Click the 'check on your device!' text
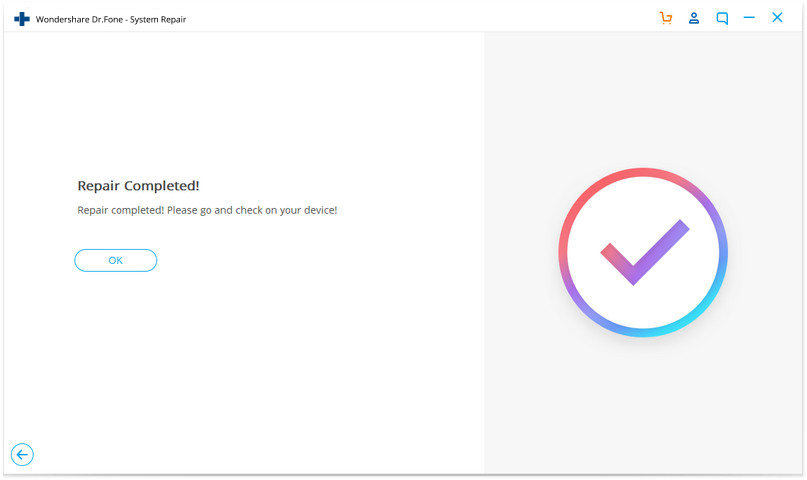807x480 pixels. [290, 210]
